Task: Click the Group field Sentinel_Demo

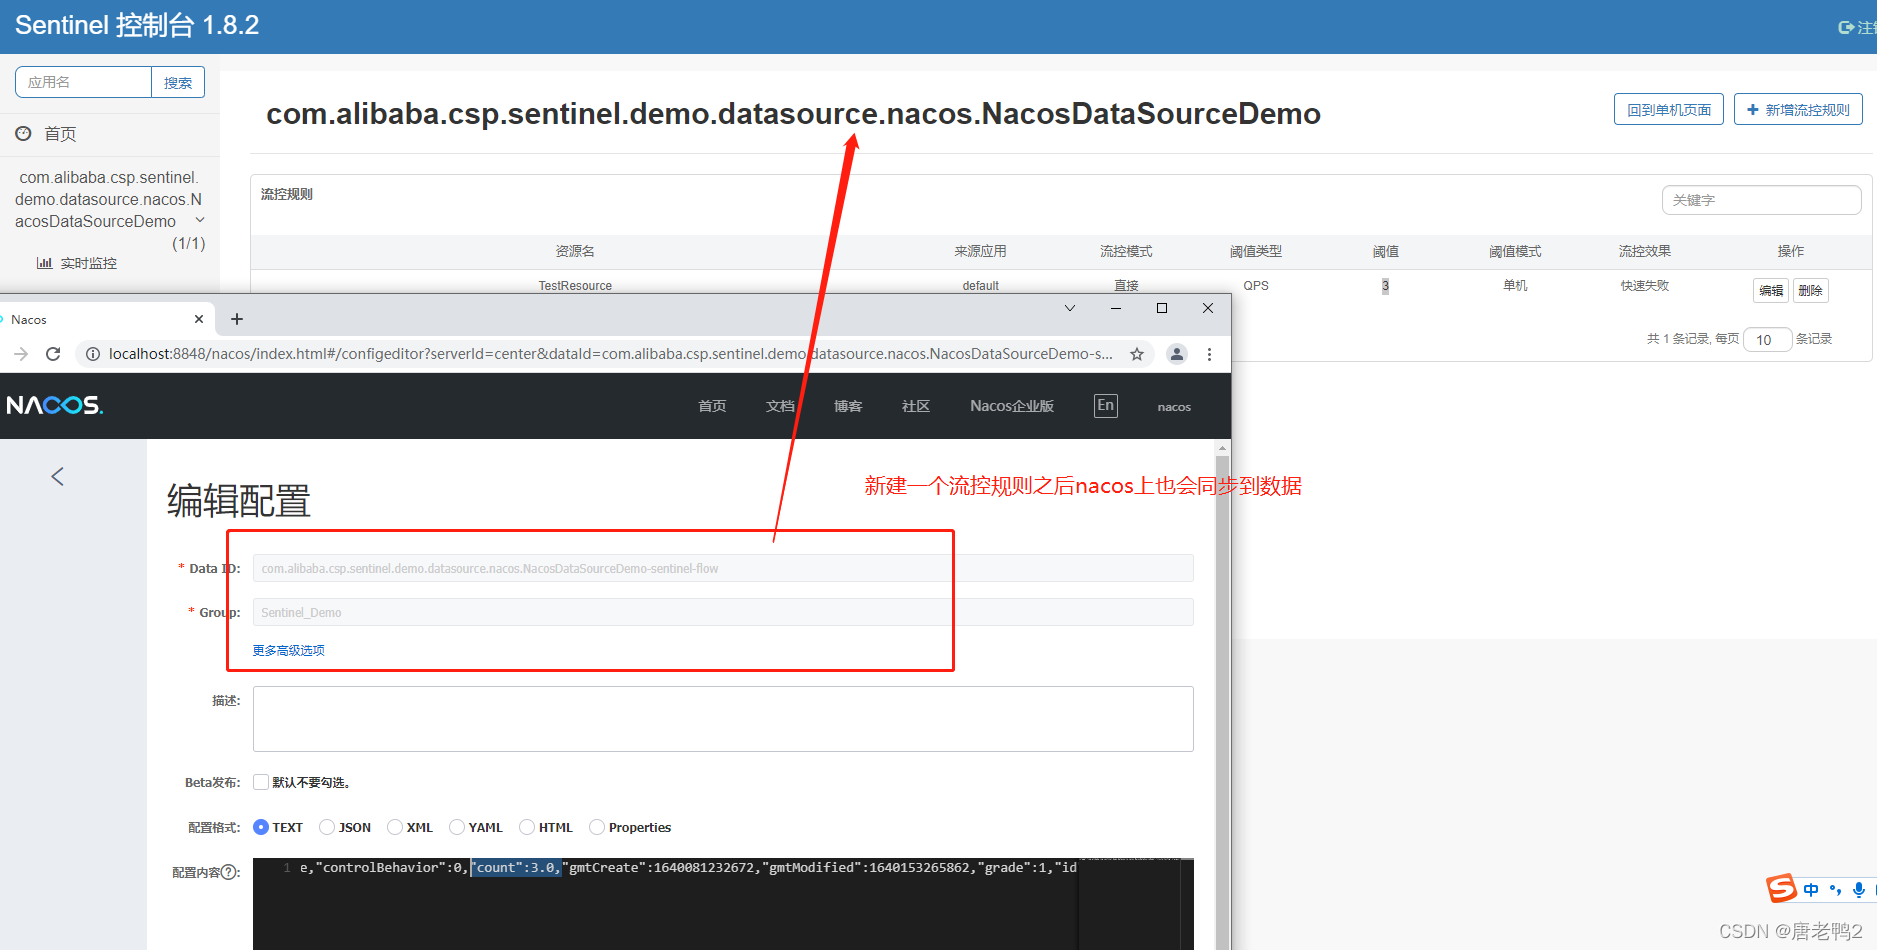Action: pos(723,612)
